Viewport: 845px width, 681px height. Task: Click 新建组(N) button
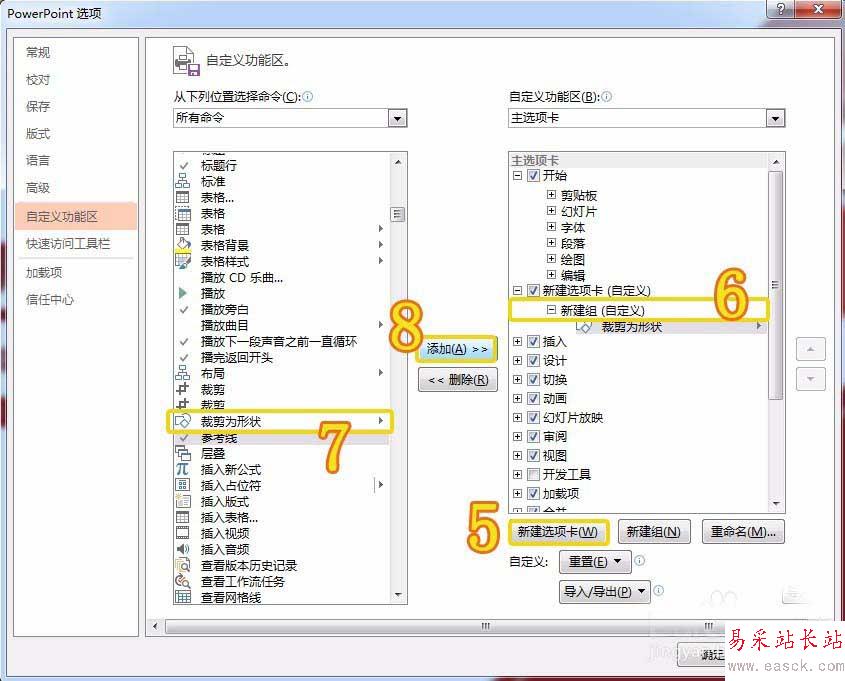654,532
